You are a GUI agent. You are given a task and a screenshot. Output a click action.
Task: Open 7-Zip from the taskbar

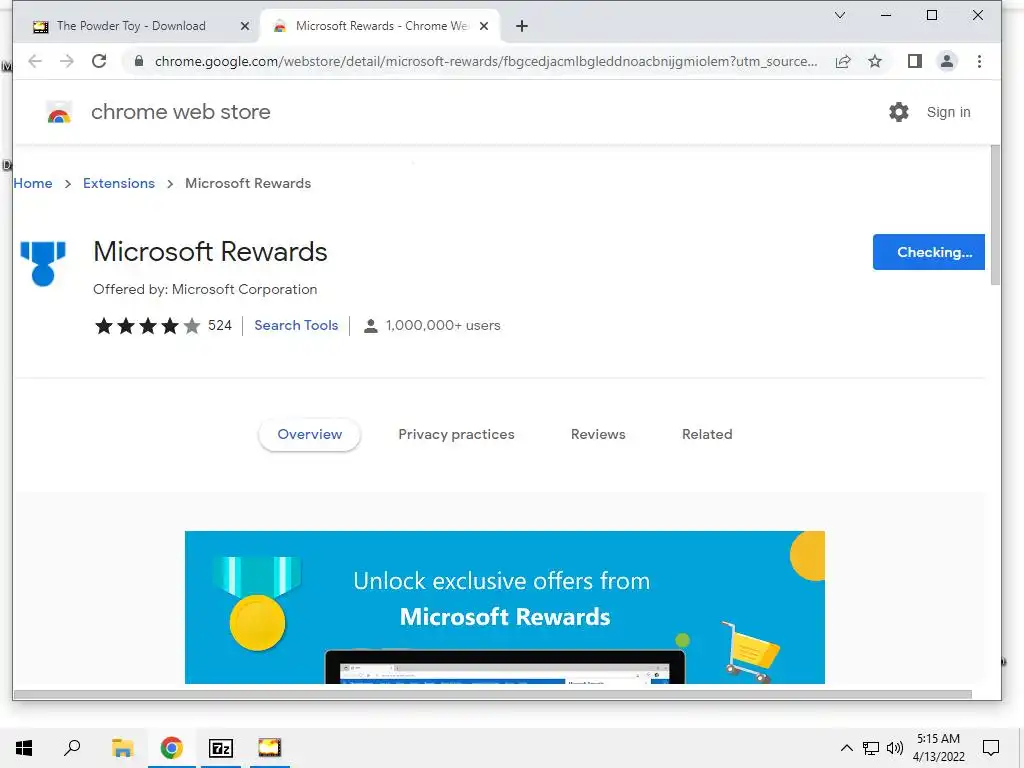pyautogui.click(x=221, y=748)
